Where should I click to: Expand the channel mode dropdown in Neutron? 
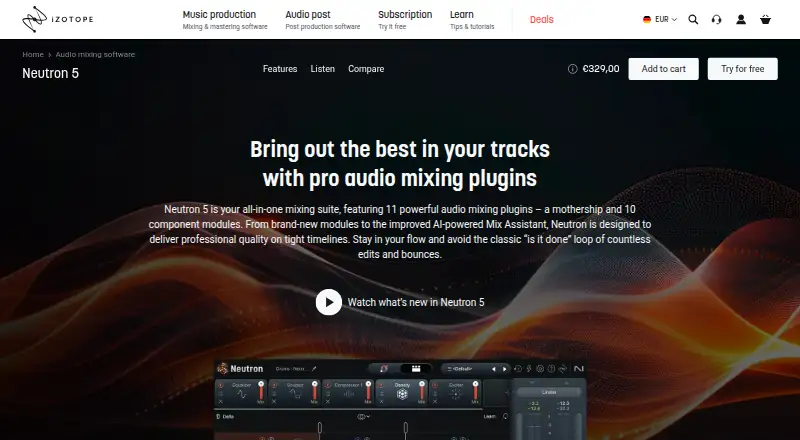tap(363, 417)
